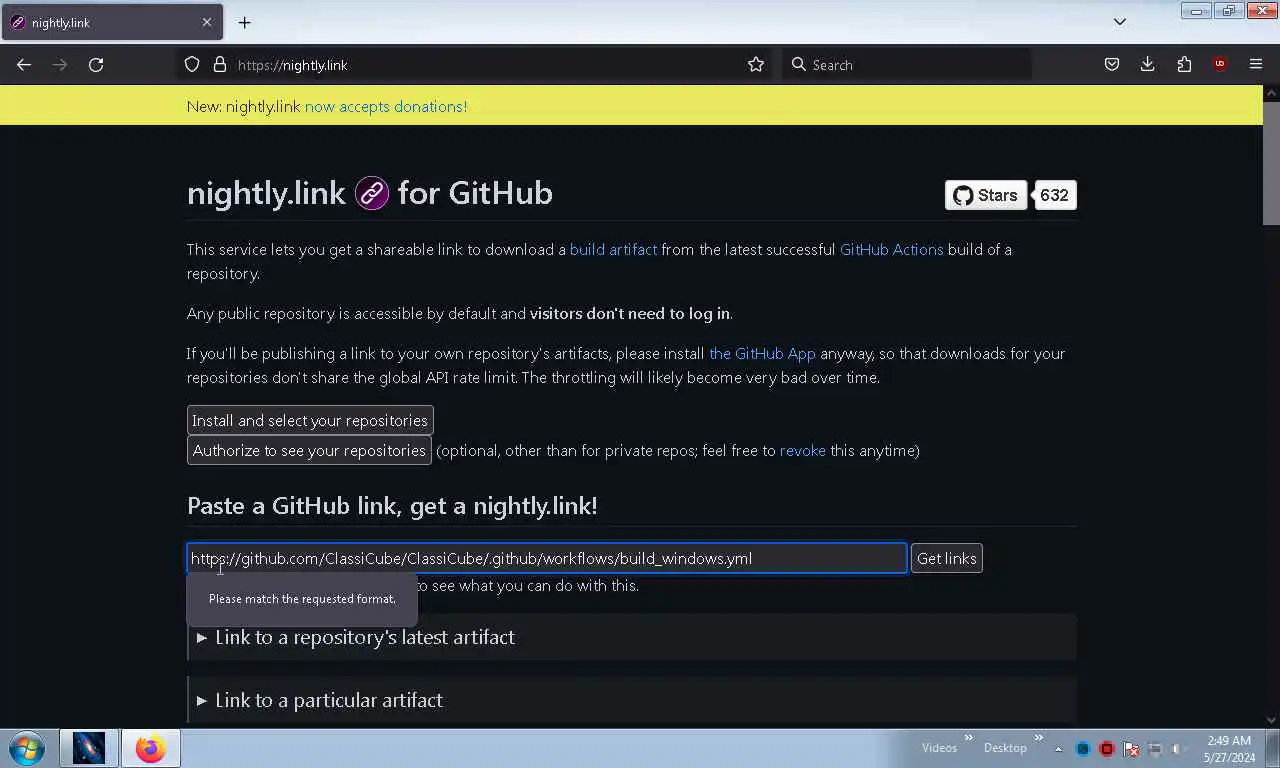Click the network tray icon
1280x768 pixels.
(x=1155, y=749)
